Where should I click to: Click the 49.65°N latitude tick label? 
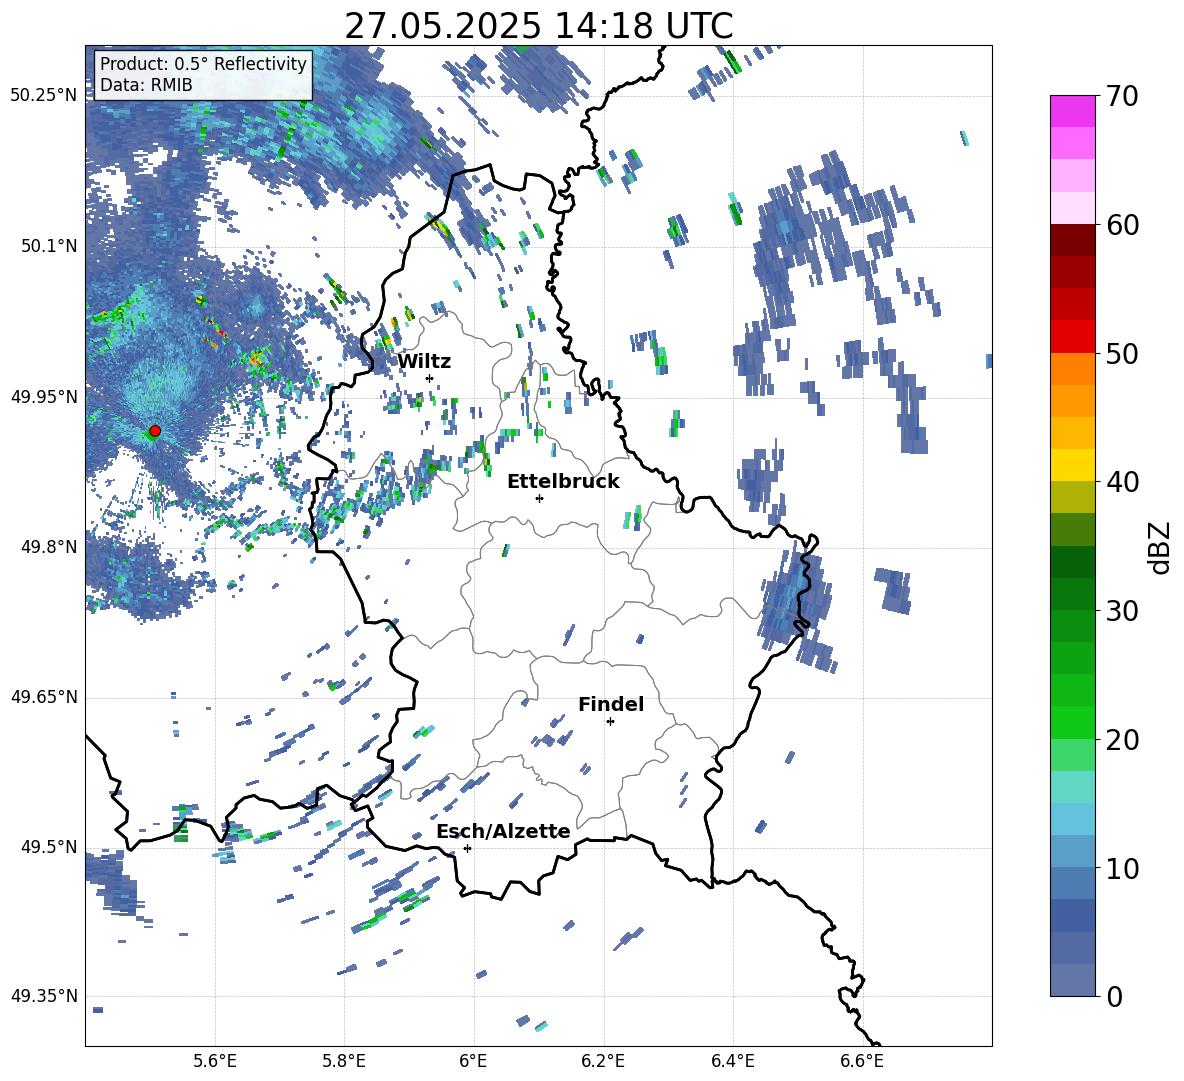tap(44, 697)
